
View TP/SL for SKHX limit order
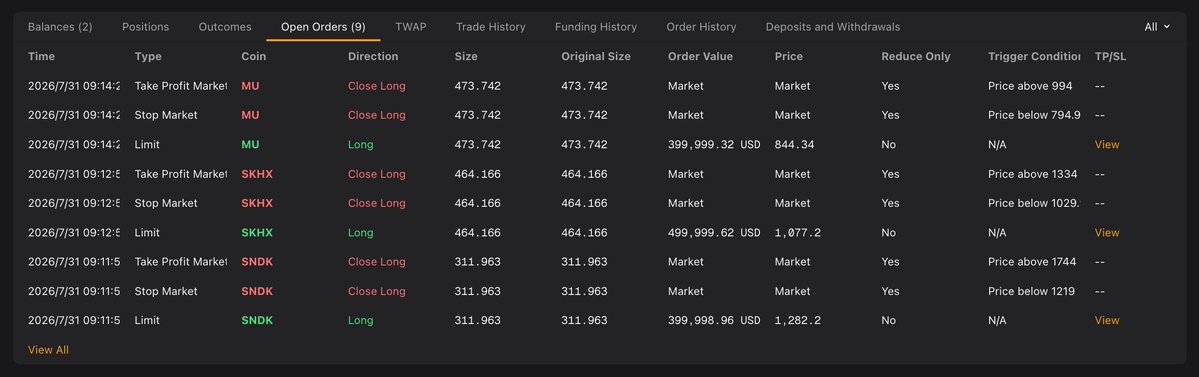pyautogui.click(x=1106, y=232)
